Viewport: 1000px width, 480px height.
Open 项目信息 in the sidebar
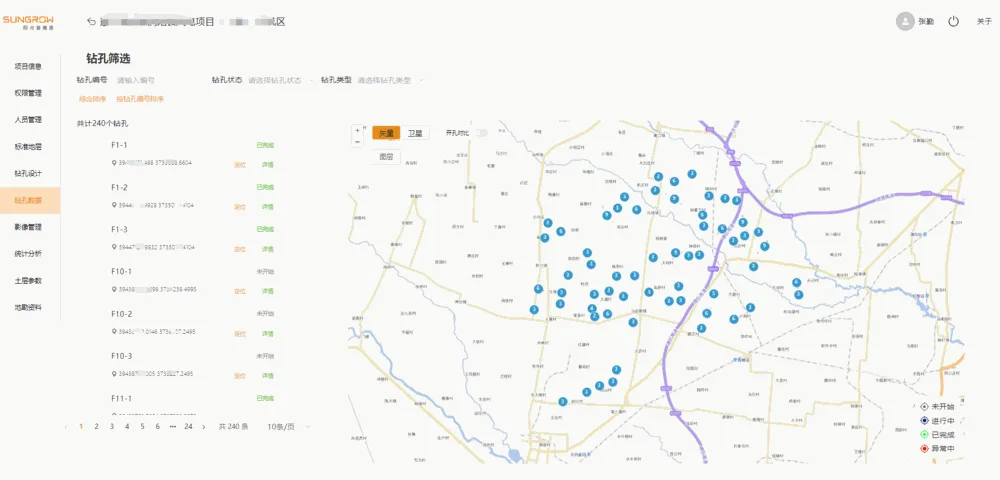pos(28,66)
